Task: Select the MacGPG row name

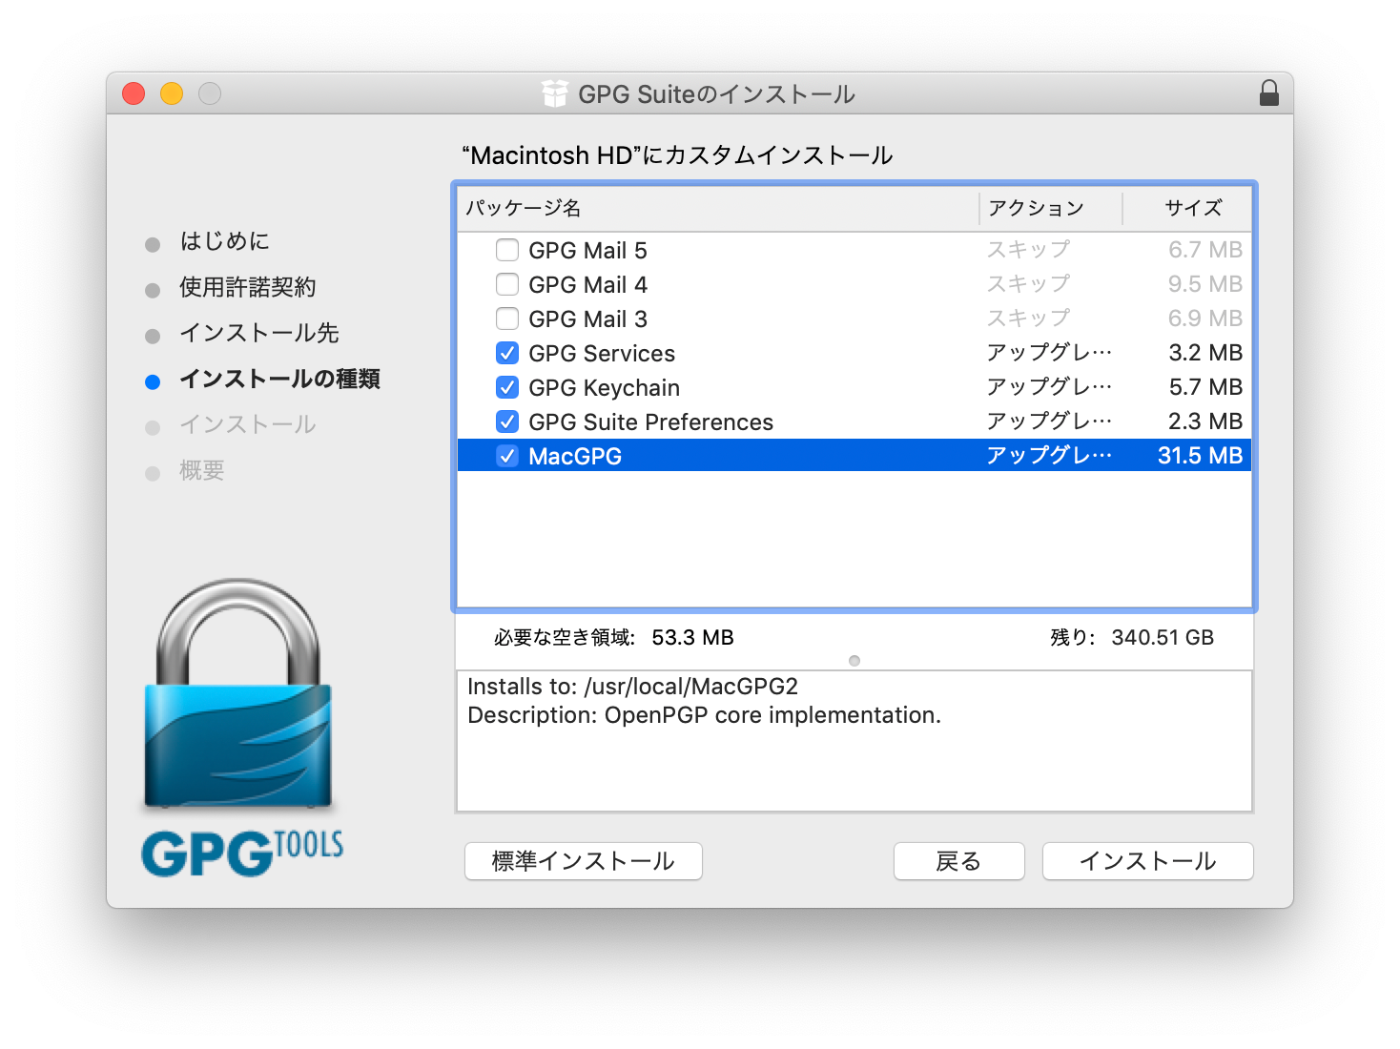Action: click(575, 456)
